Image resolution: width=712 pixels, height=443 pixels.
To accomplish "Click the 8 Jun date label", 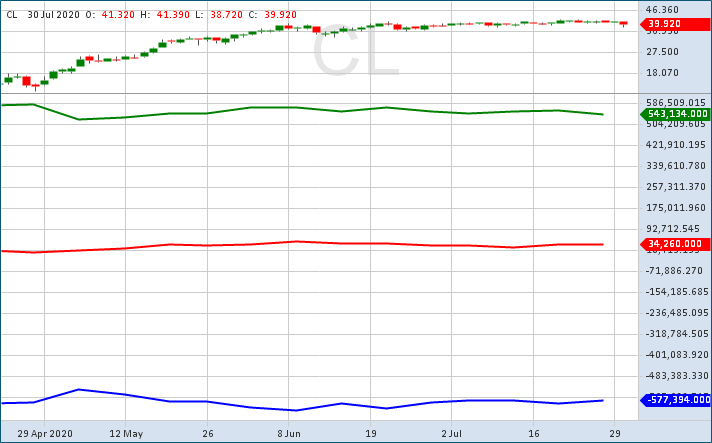I will pos(289,433).
